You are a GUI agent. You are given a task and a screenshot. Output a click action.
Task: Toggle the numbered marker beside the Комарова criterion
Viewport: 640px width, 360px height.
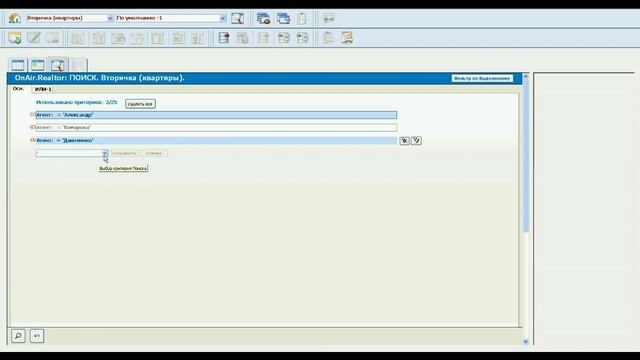(33, 127)
